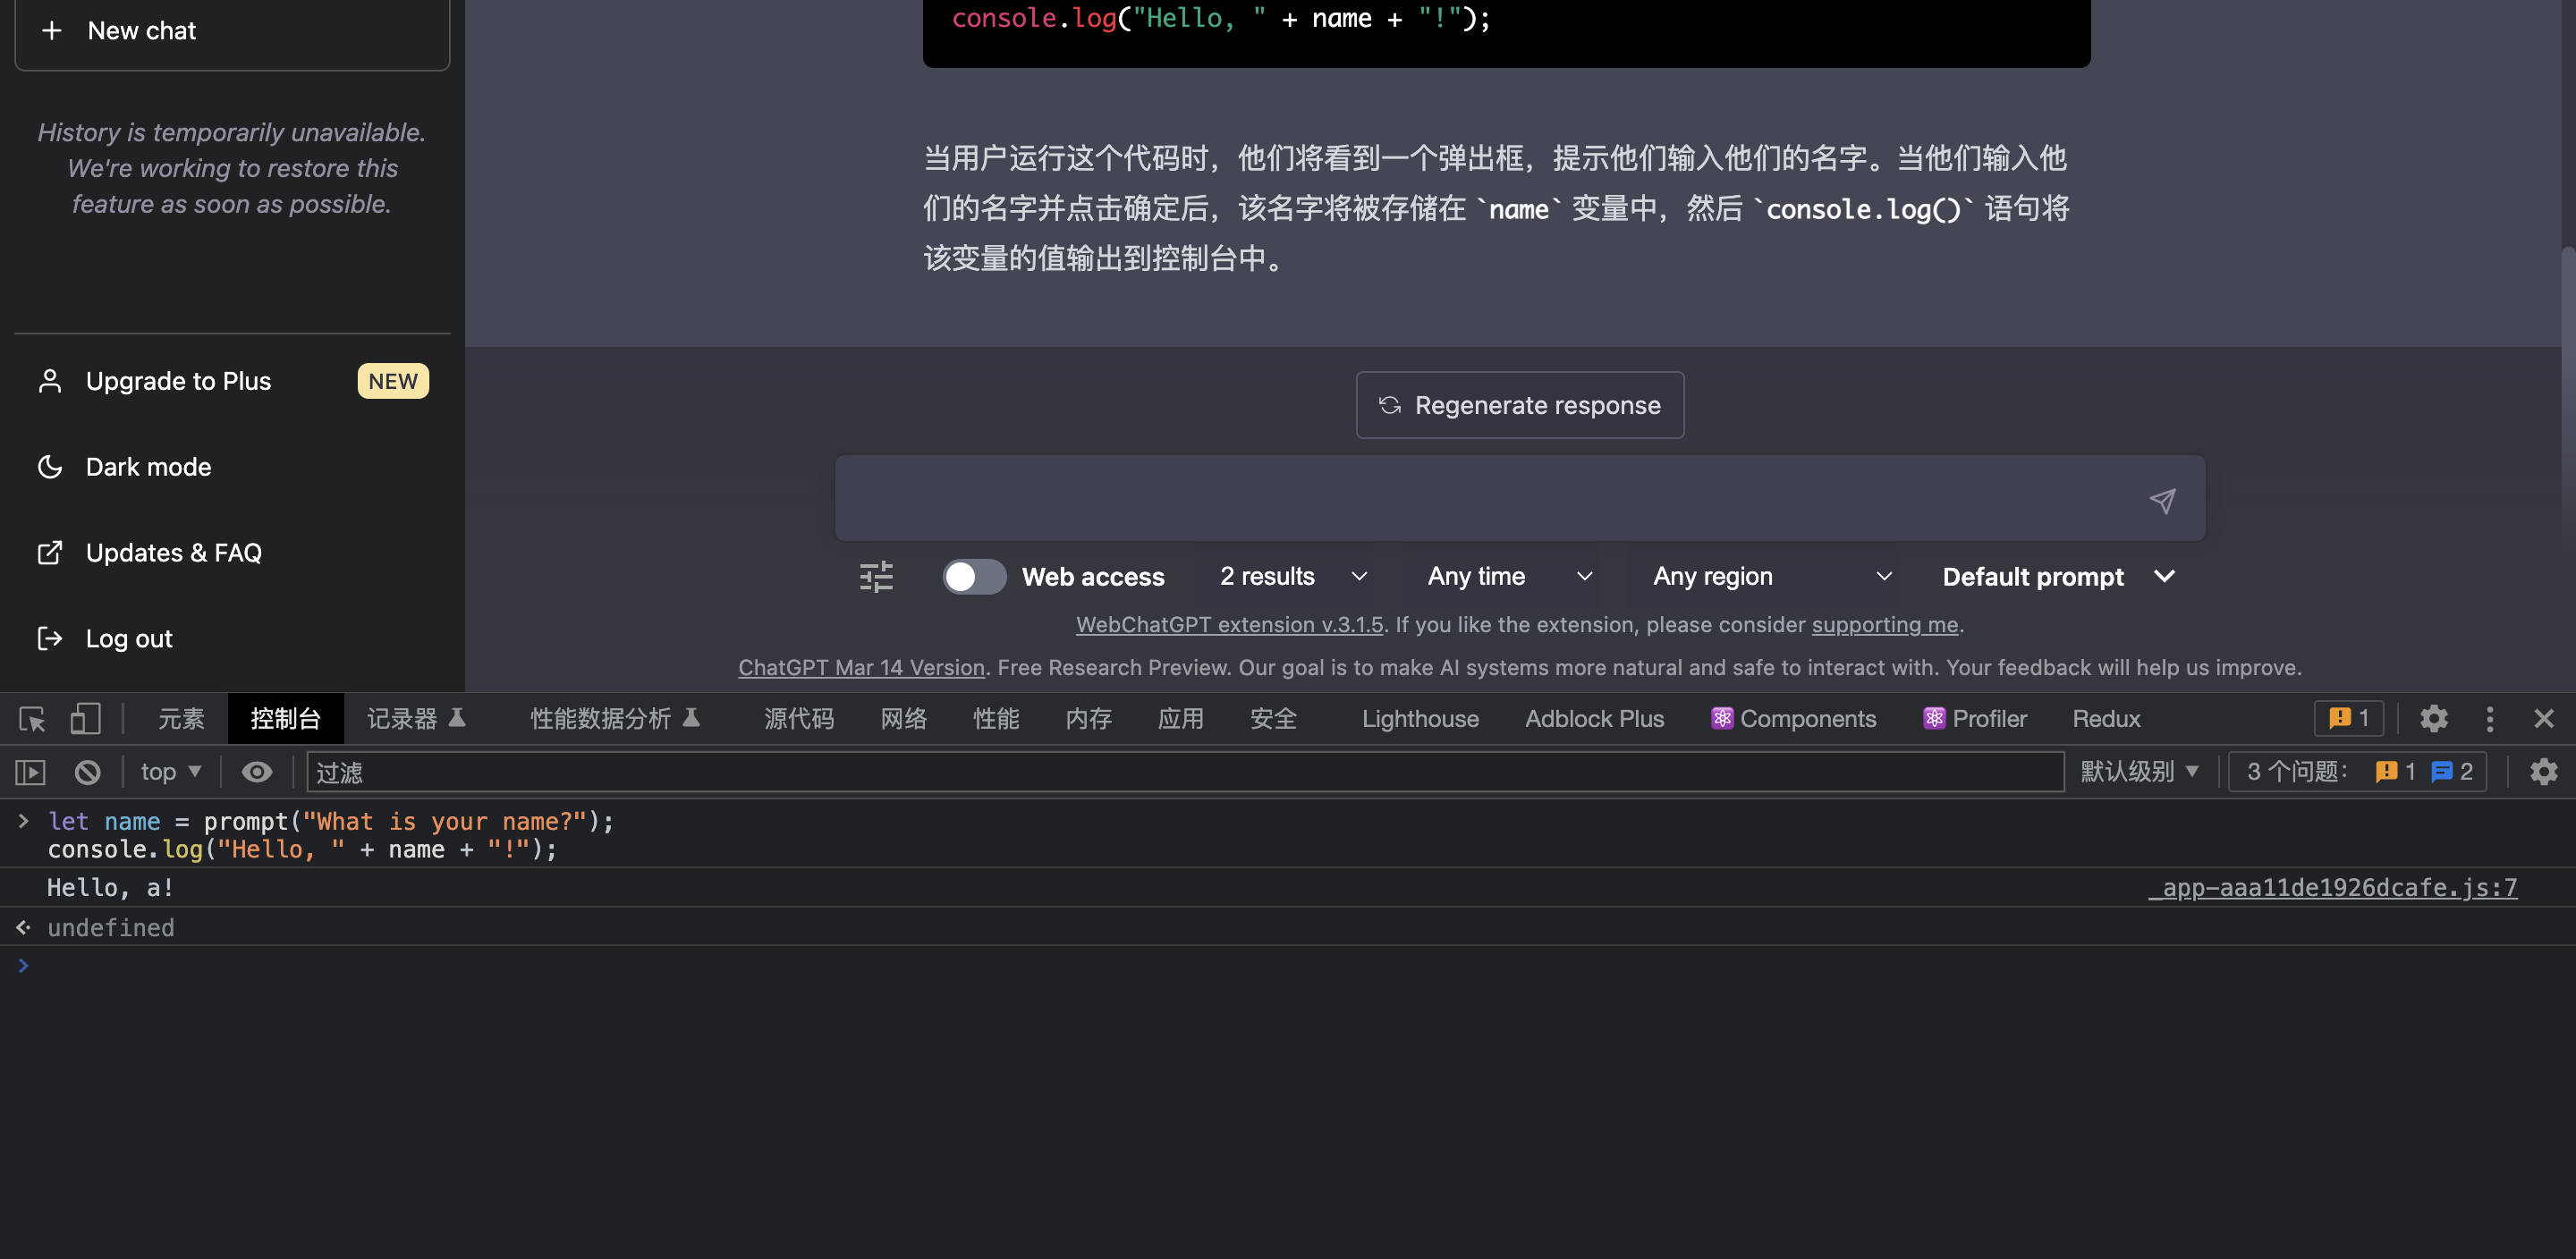This screenshot has height=1259, width=2576.
Task: Switch to the 源代码 tab
Action: 798,719
